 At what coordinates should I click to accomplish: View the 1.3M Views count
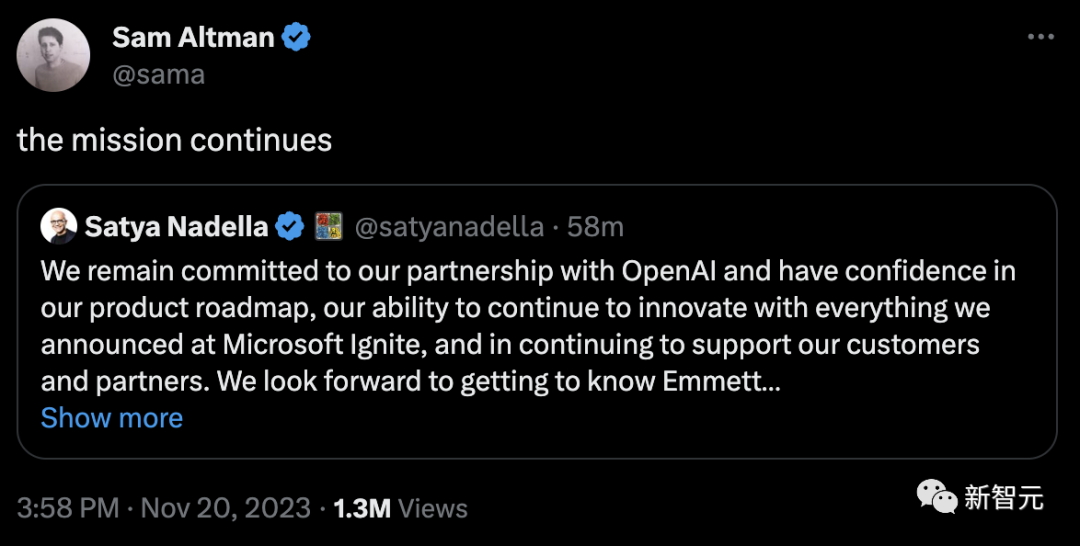click(400, 508)
